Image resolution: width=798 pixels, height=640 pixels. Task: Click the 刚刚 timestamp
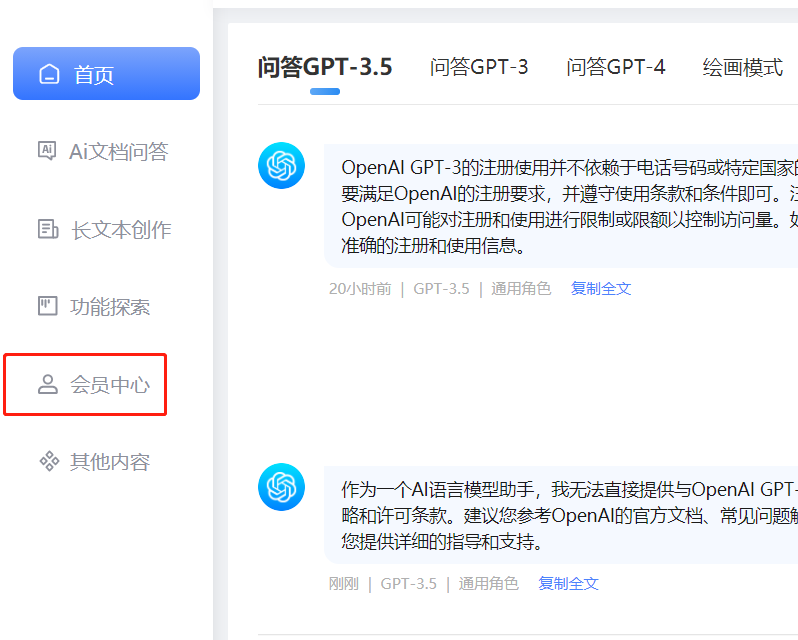(x=343, y=584)
